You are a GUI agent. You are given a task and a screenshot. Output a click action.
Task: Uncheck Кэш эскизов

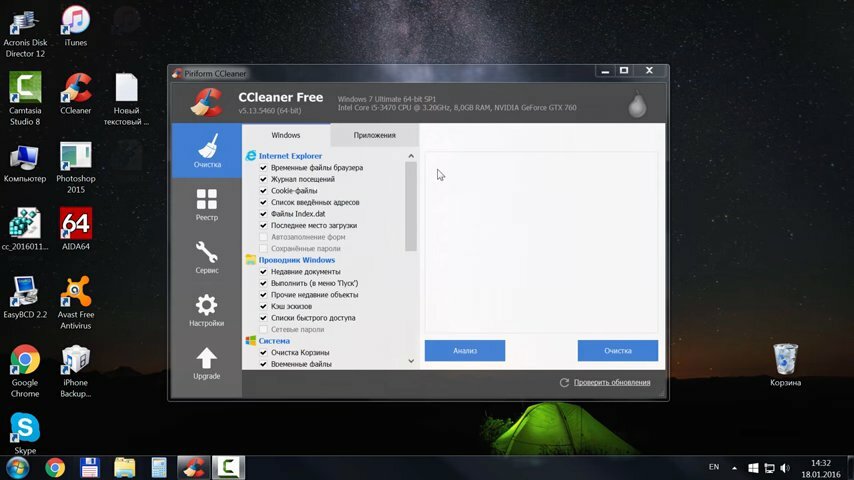[x=263, y=306]
